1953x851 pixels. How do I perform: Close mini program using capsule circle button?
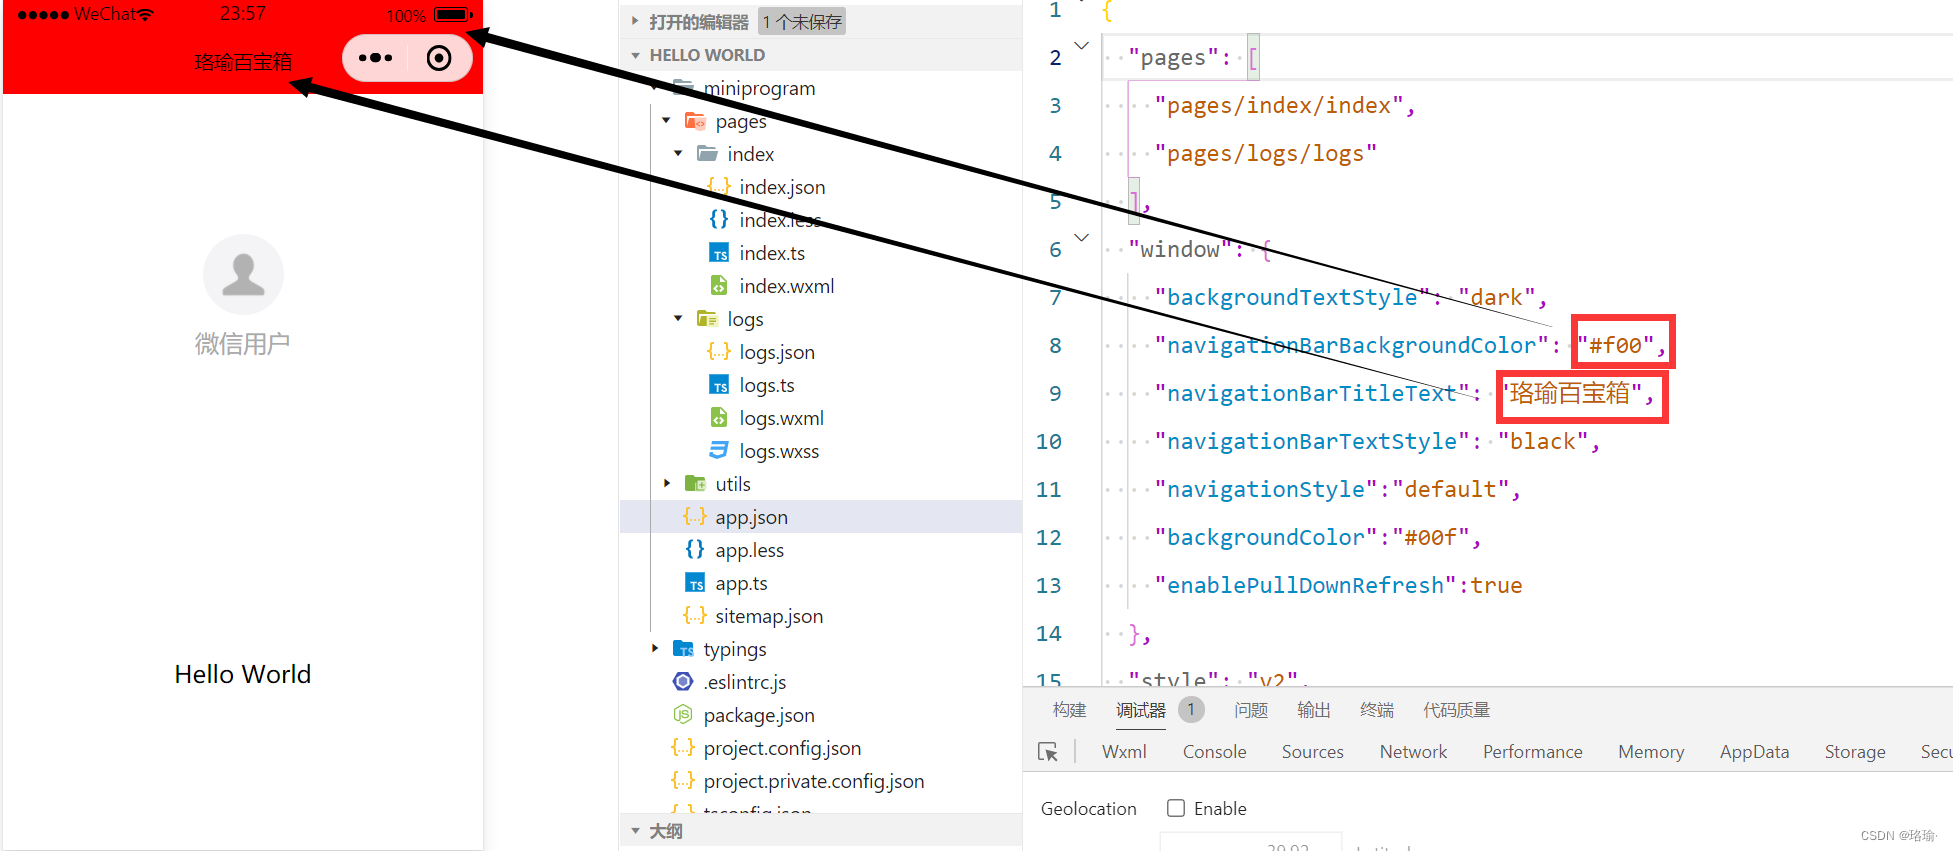pyautogui.click(x=438, y=58)
